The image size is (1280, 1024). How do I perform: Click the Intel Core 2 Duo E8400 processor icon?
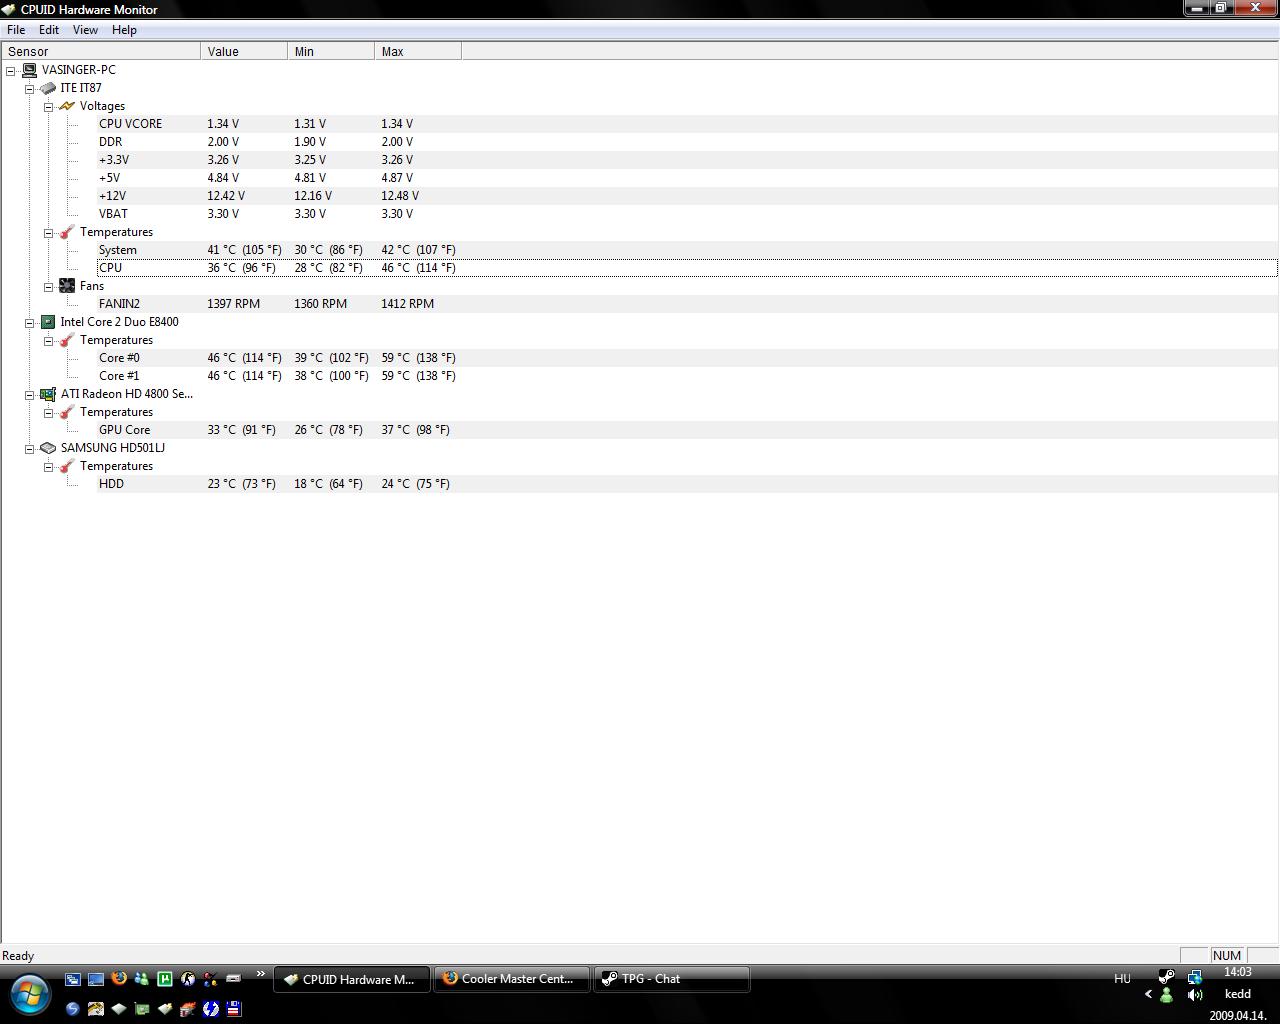click(48, 322)
